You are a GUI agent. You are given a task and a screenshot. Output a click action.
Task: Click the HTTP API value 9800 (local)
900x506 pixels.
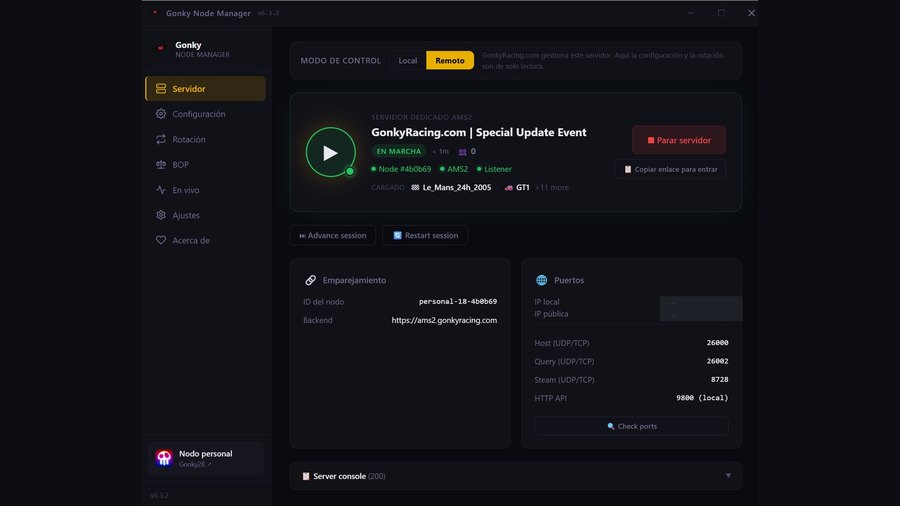point(702,398)
